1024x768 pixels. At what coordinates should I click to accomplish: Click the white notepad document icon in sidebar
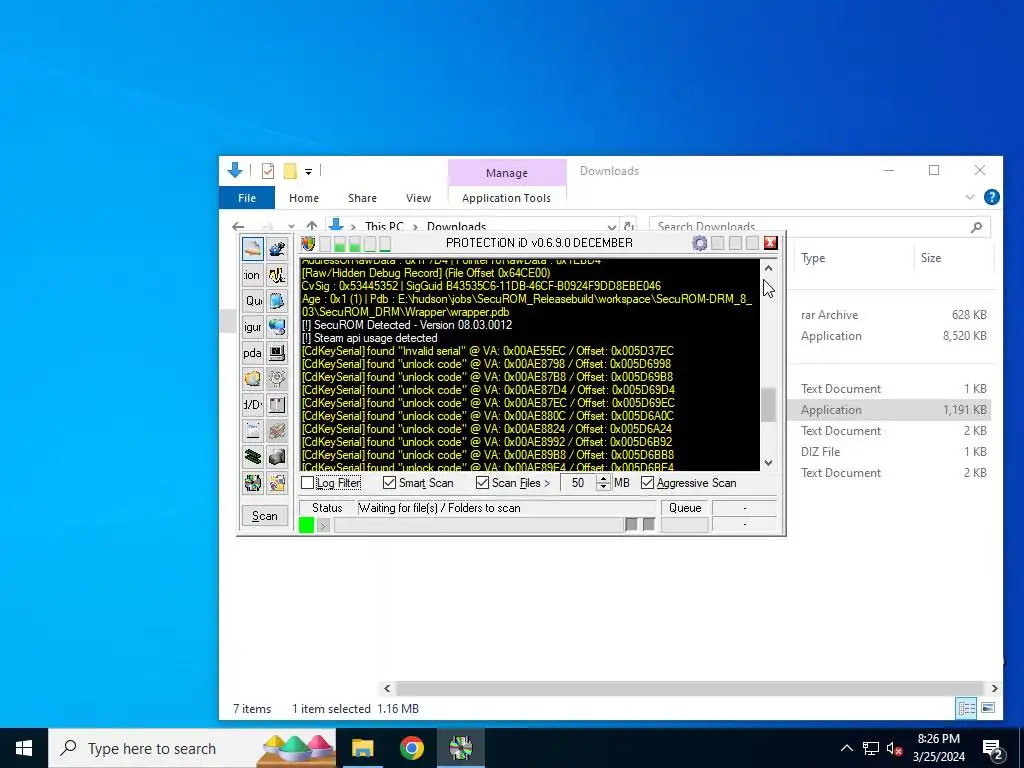253,431
